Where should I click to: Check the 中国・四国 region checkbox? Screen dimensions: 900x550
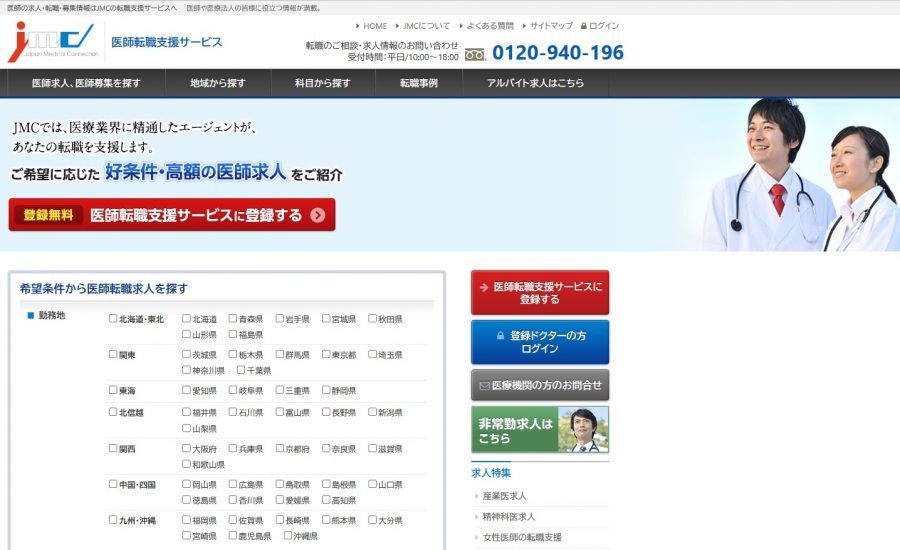point(113,484)
